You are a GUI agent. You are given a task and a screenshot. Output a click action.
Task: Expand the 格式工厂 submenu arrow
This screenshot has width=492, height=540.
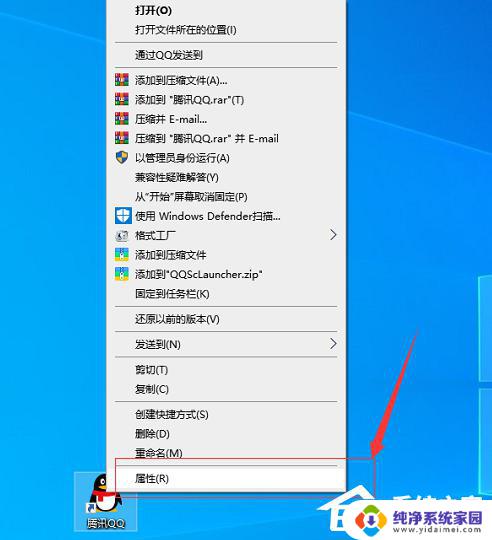[333, 235]
